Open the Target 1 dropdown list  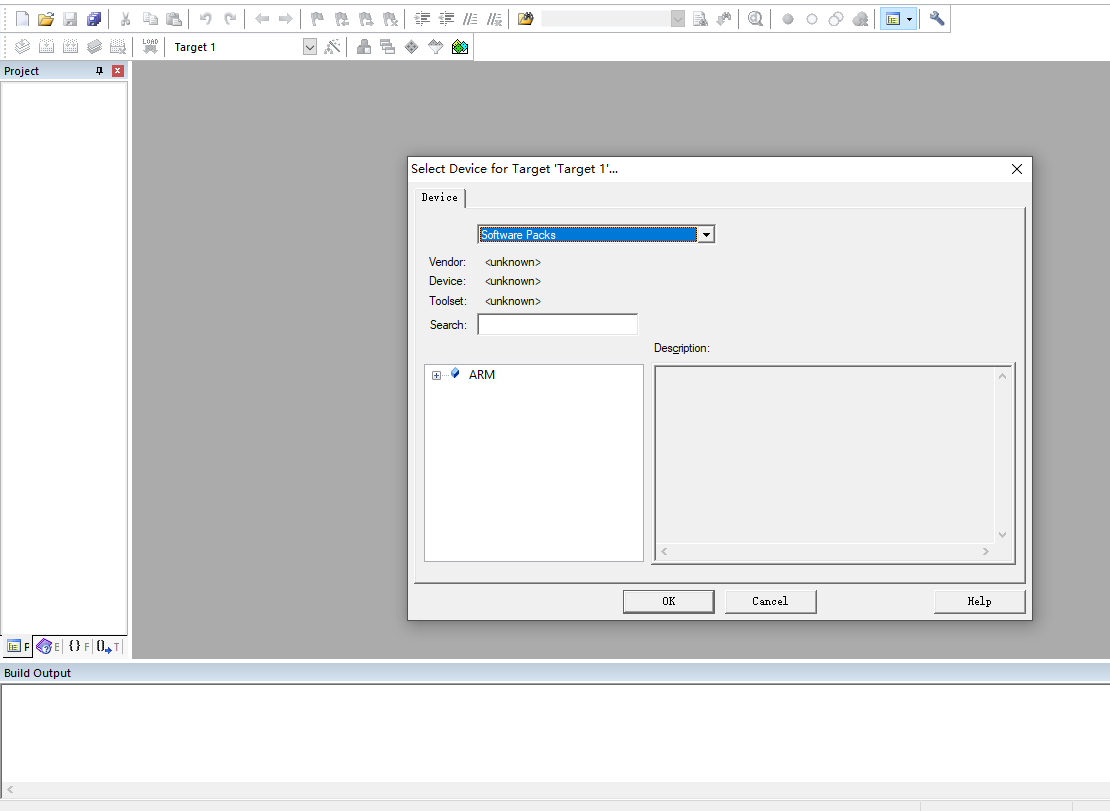309,47
